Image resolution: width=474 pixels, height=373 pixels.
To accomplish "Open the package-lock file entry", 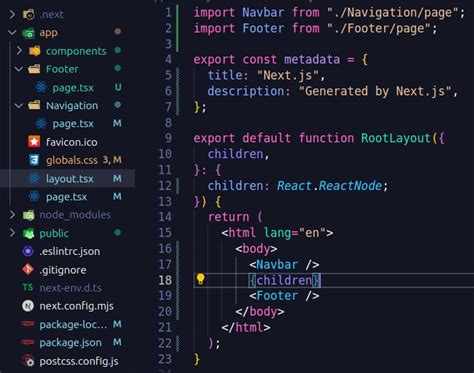I will pyautogui.click(x=73, y=324).
